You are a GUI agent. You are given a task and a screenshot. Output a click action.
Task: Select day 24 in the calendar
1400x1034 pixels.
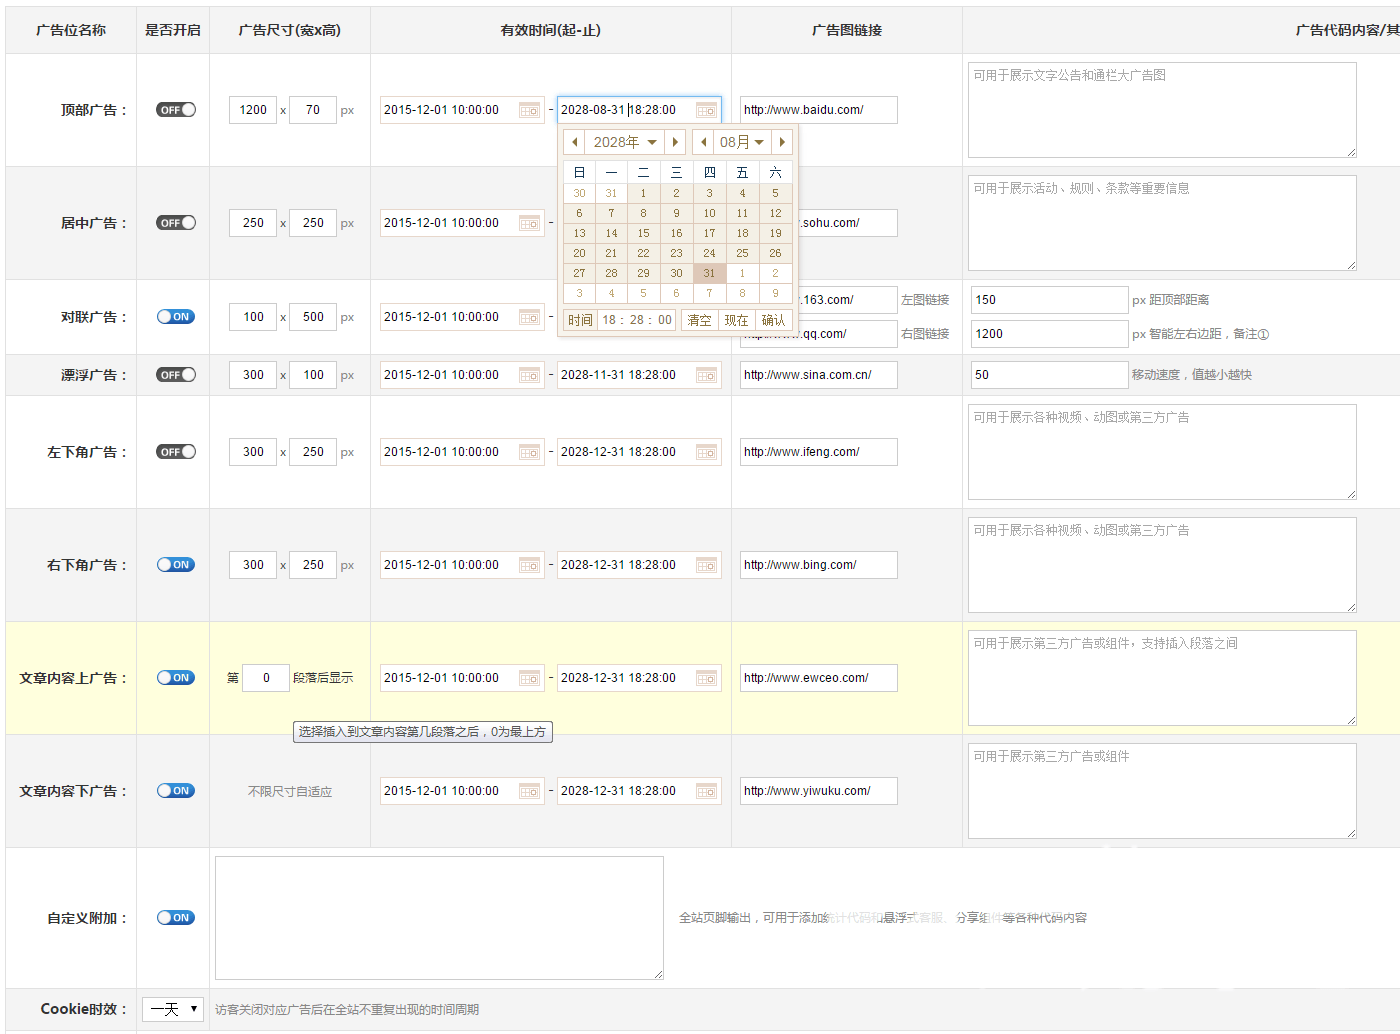pos(709,253)
